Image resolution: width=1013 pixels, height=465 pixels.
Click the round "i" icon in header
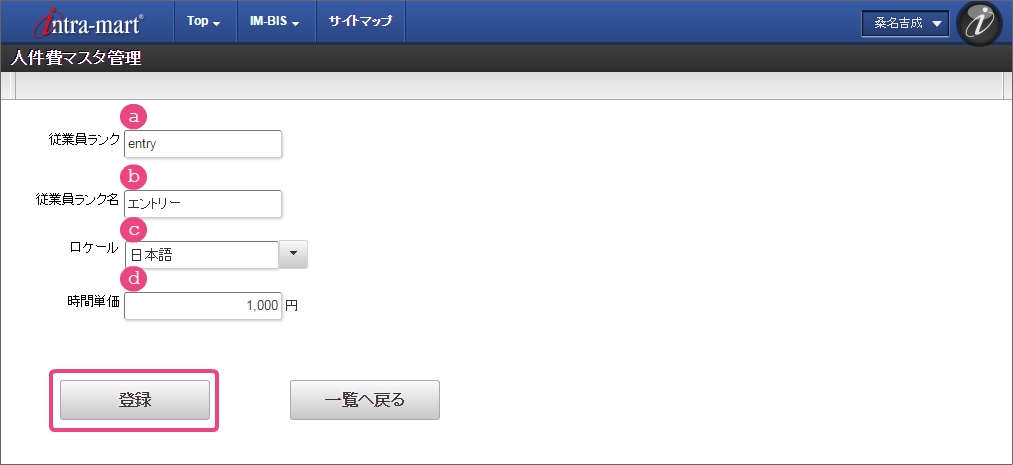tap(979, 23)
